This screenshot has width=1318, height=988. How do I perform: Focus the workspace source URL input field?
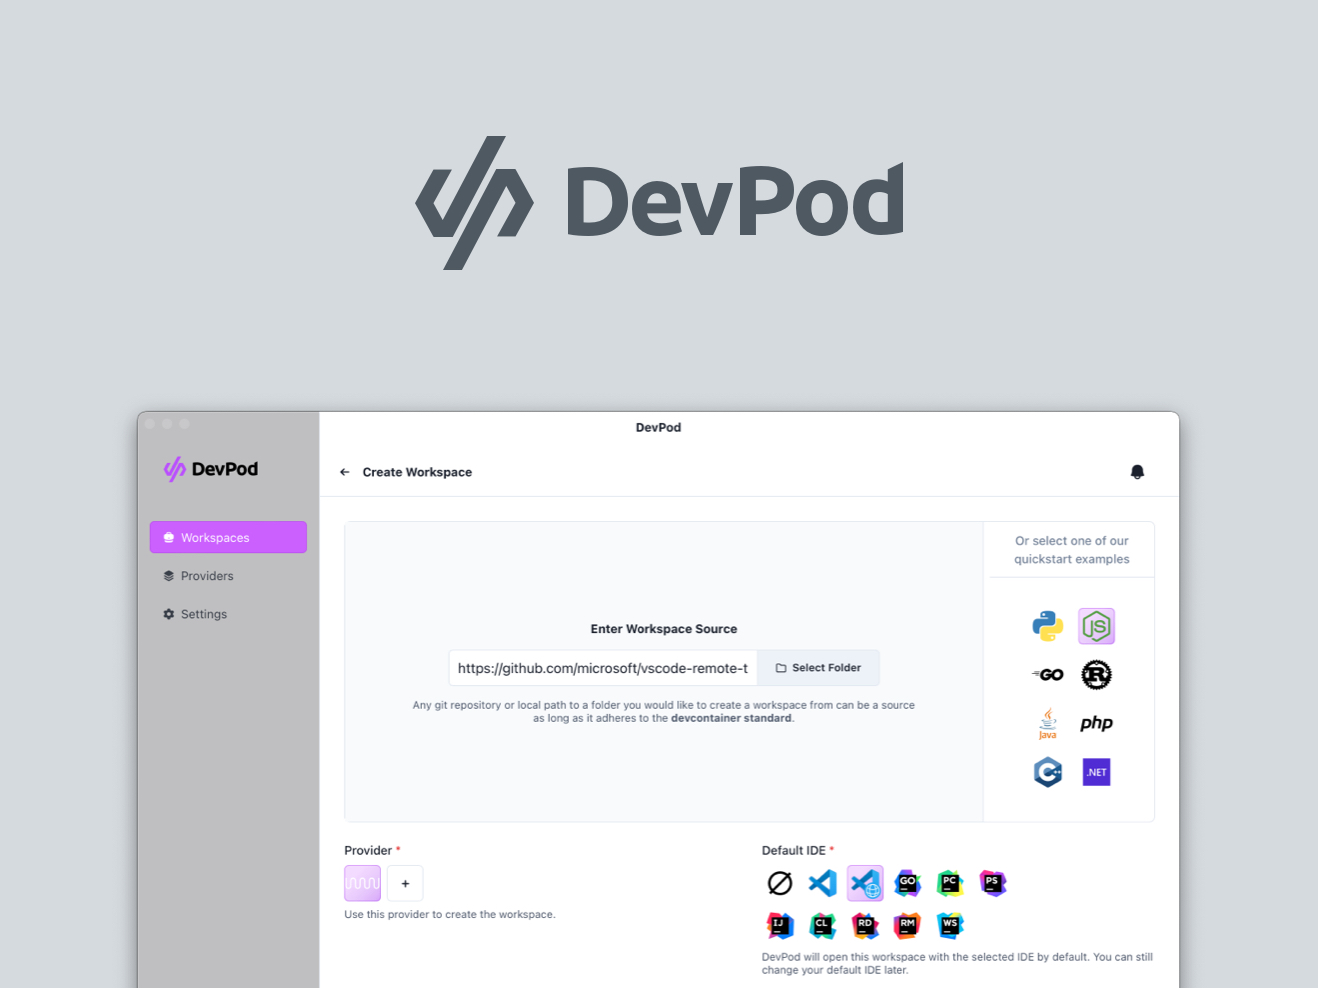[603, 668]
